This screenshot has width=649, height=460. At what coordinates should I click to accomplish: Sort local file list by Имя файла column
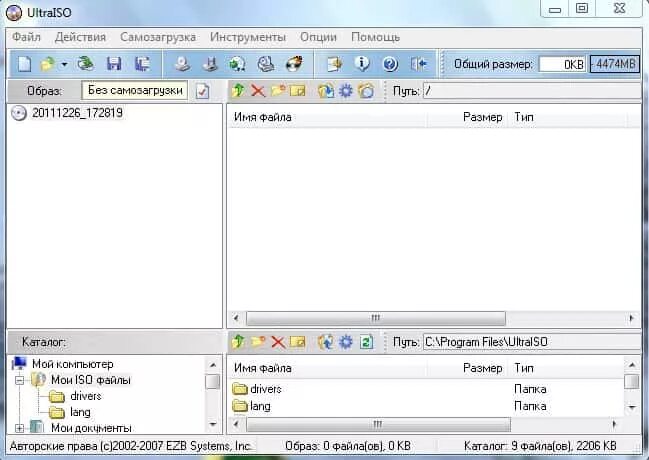(327, 368)
